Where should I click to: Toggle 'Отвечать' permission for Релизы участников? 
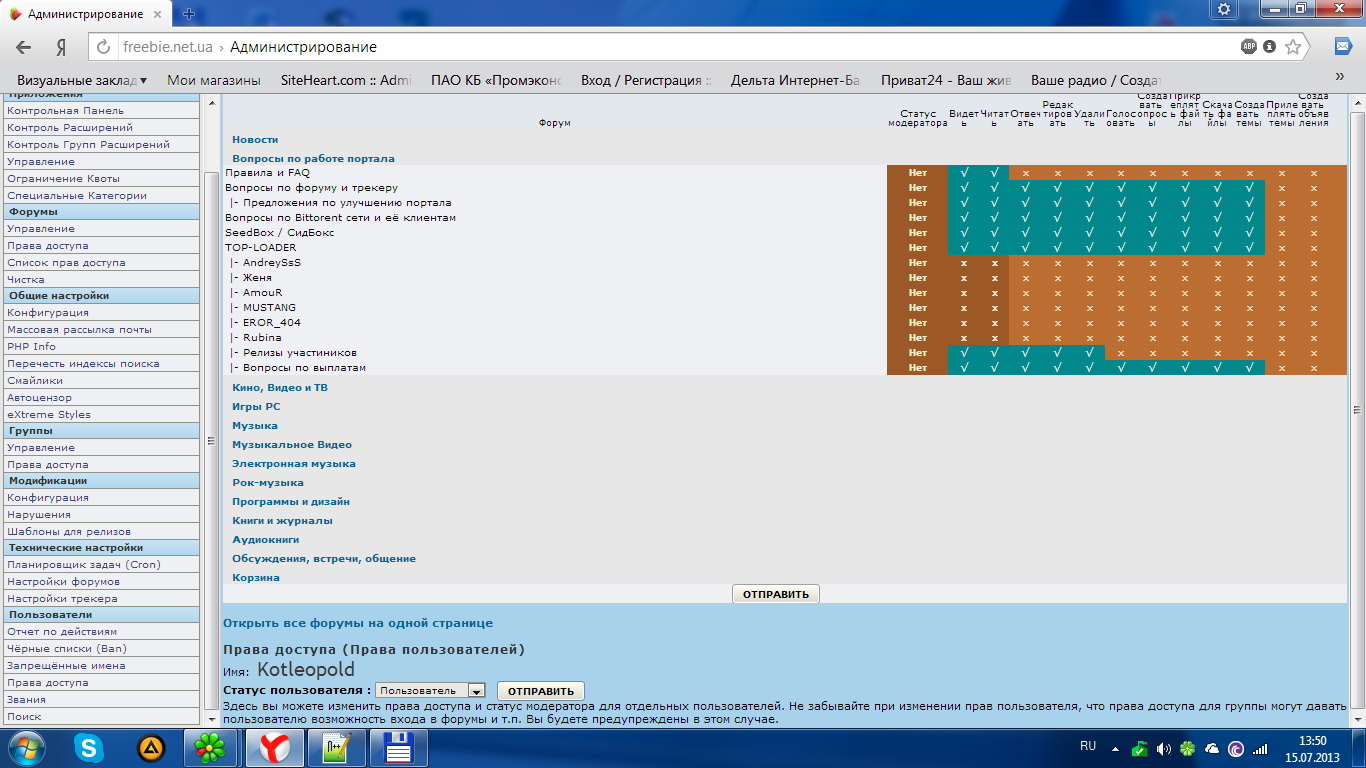[x=1025, y=353]
